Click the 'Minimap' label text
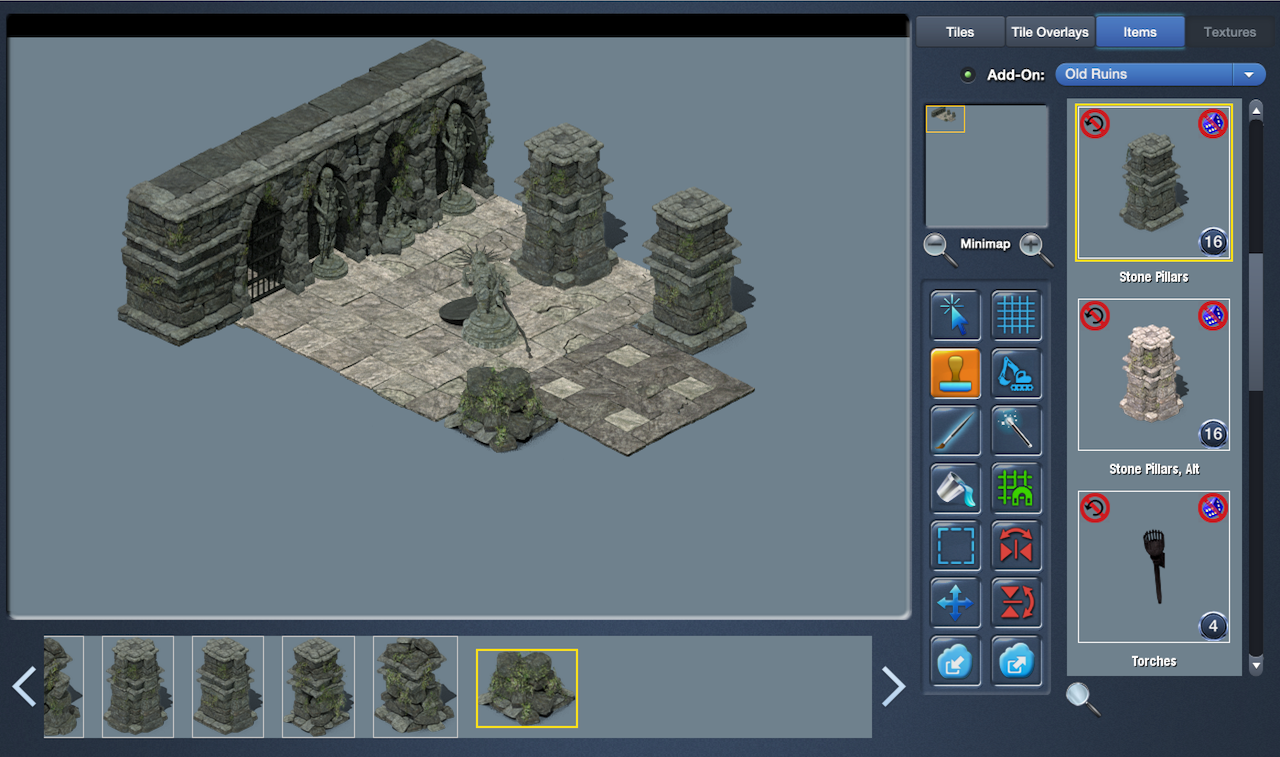1280x757 pixels. click(x=985, y=244)
